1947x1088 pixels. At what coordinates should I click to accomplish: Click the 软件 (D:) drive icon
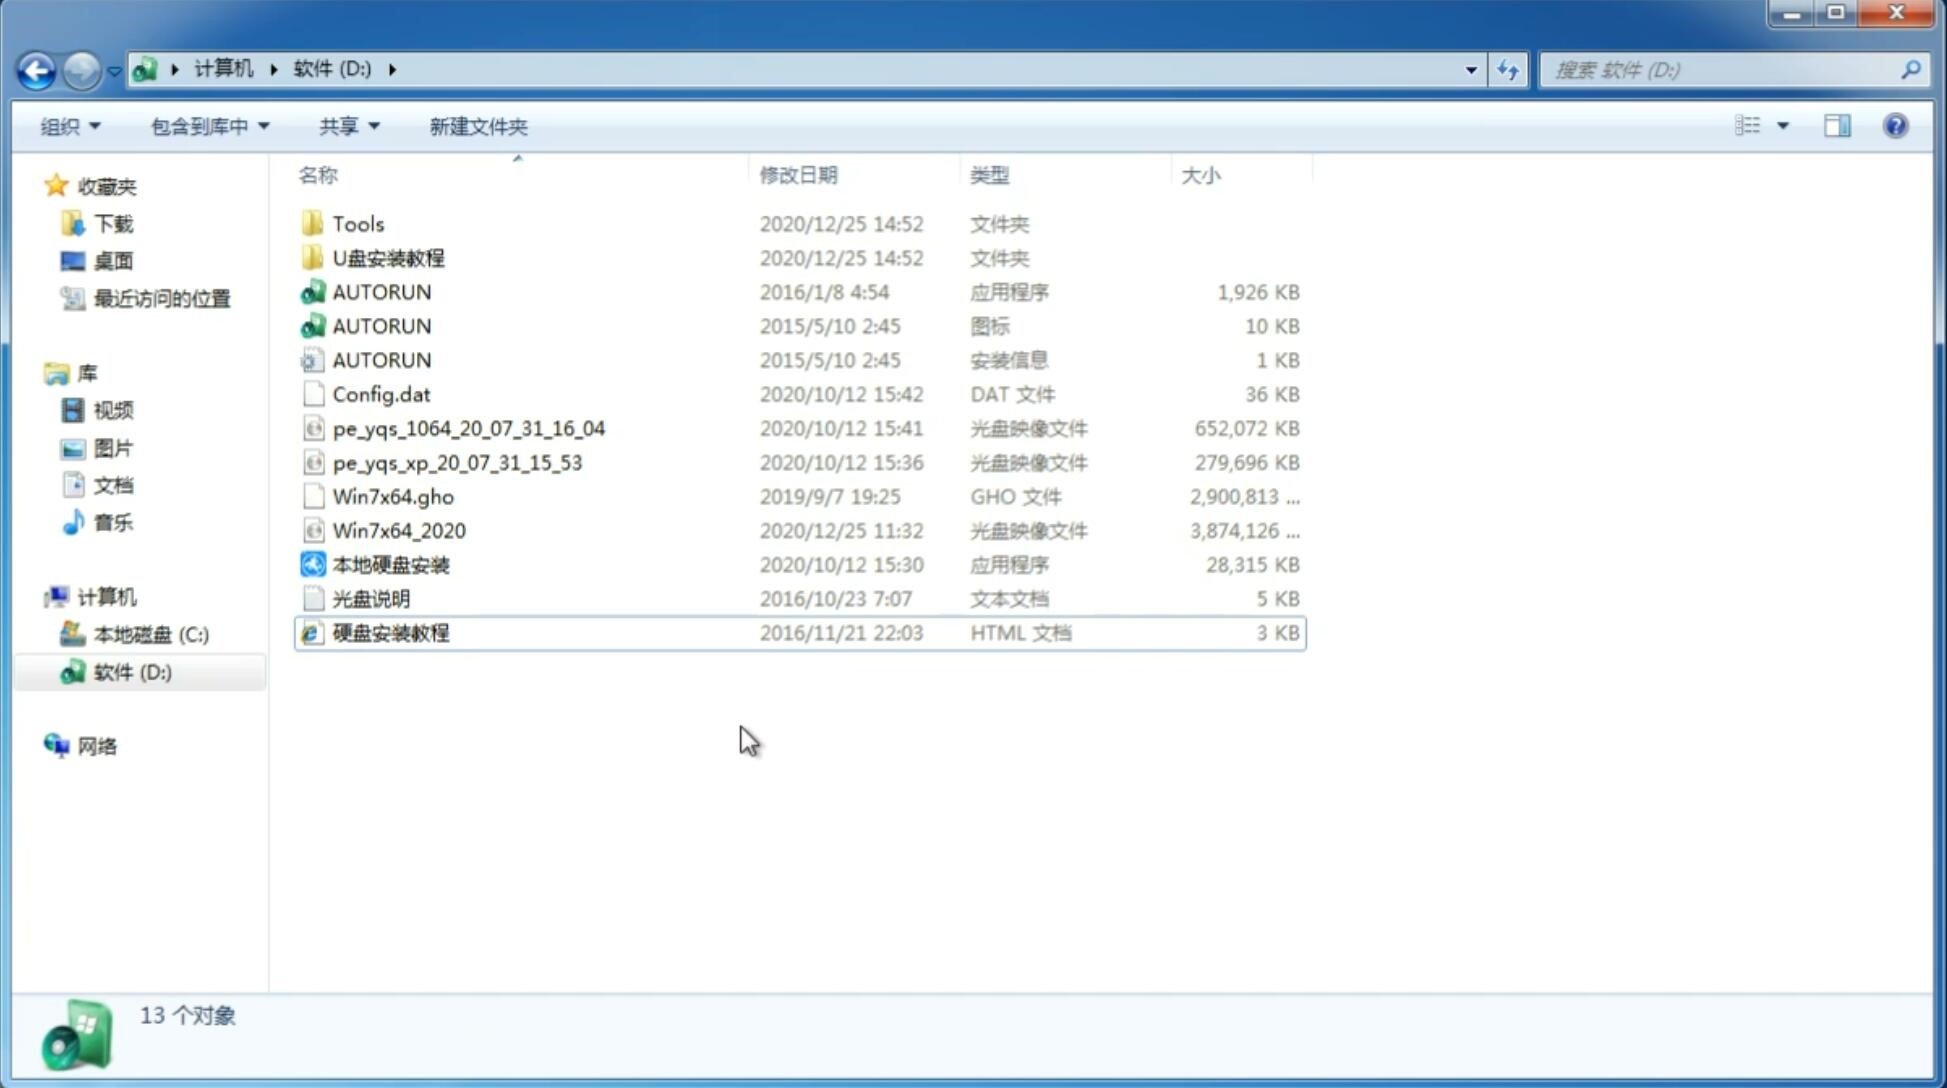pyautogui.click(x=72, y=671)
